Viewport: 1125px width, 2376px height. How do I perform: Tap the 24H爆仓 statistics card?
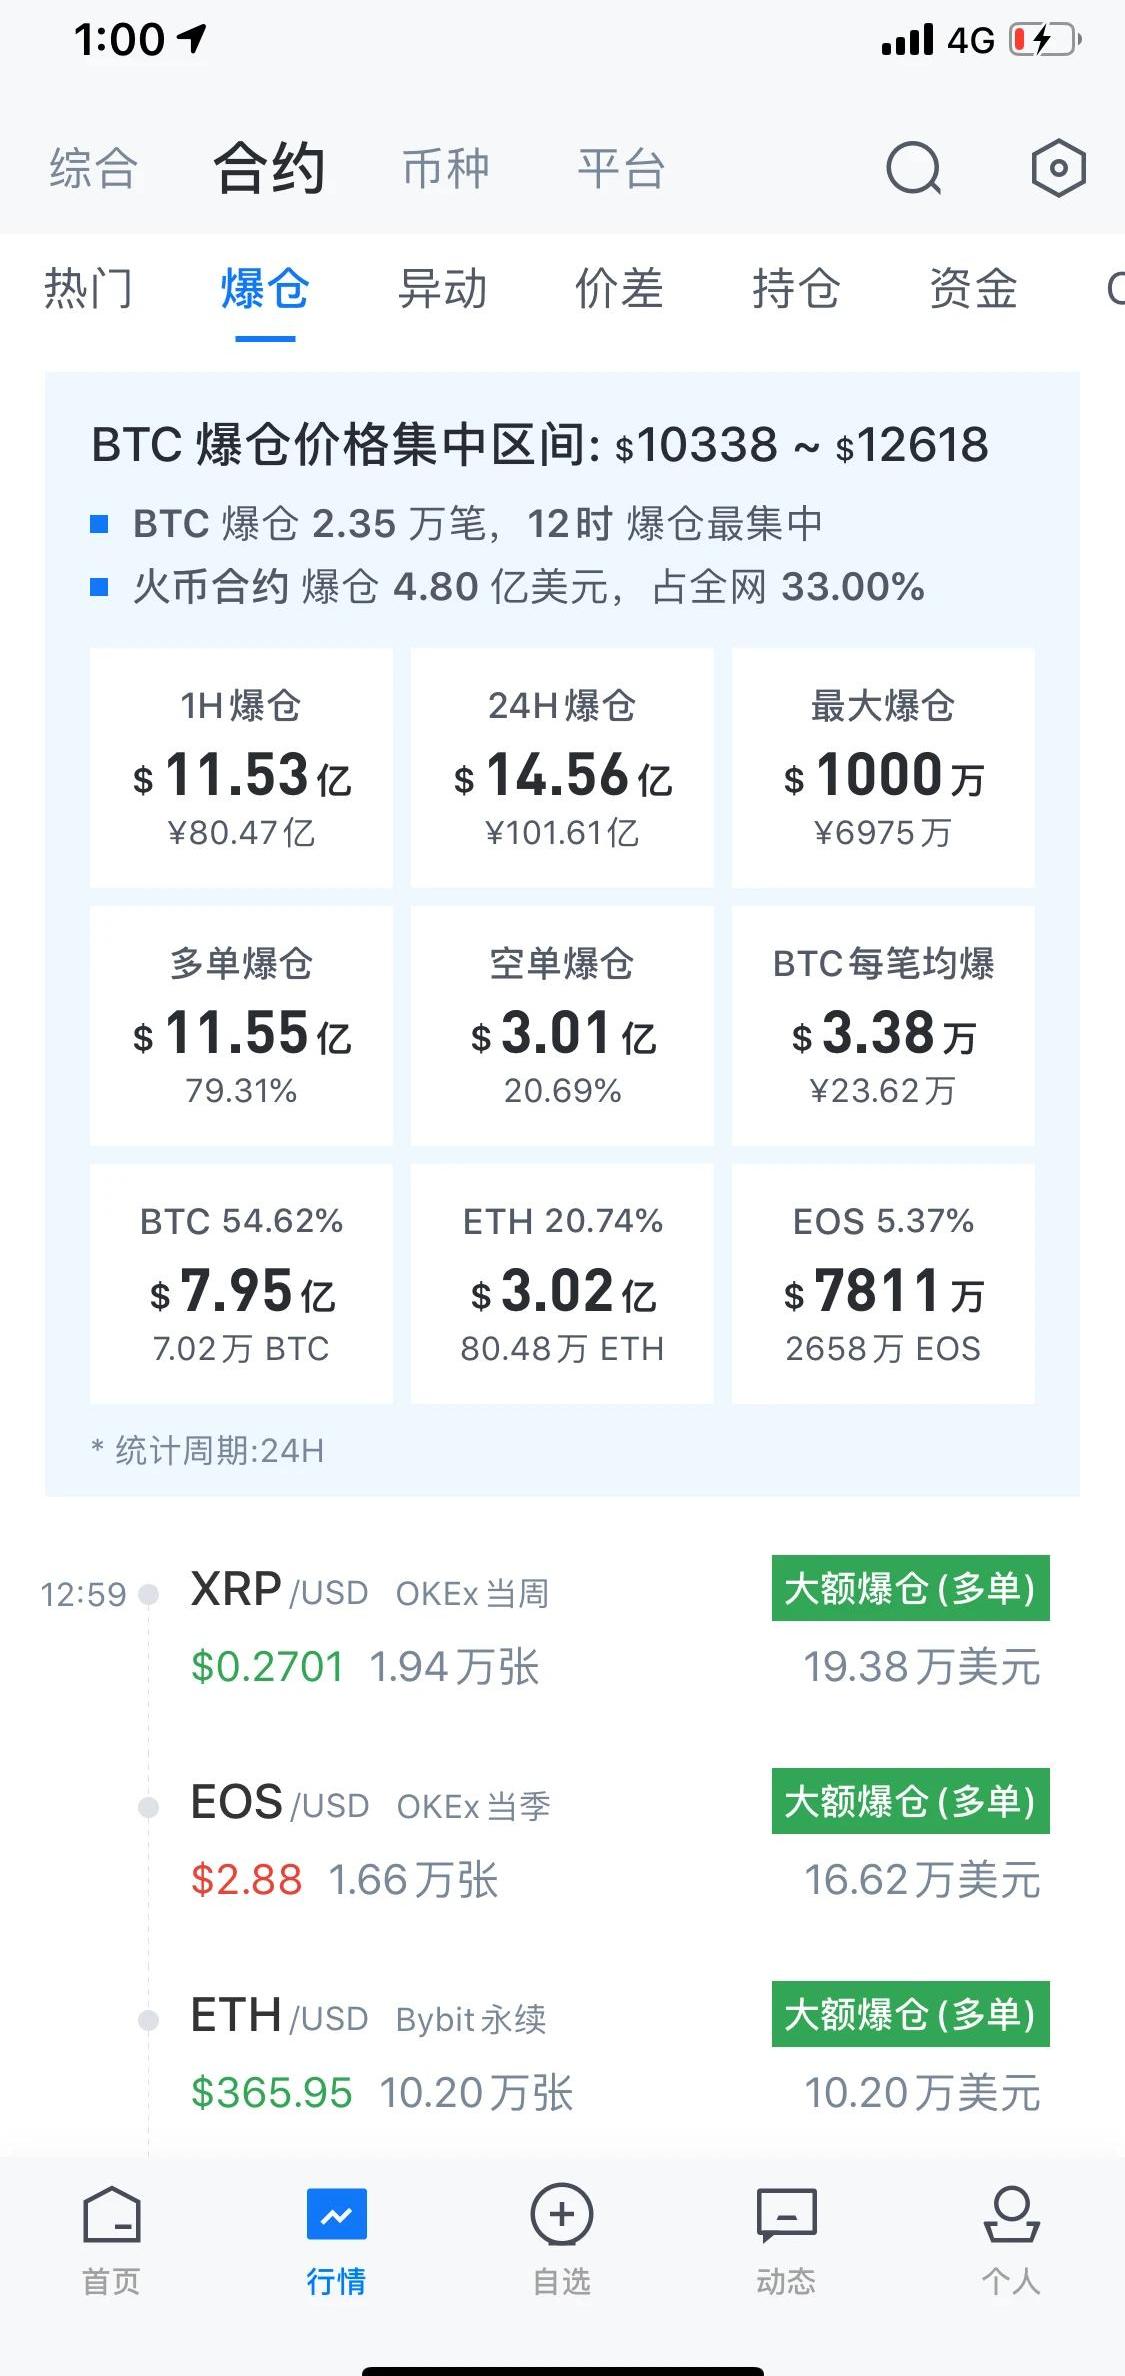point(562,767)
